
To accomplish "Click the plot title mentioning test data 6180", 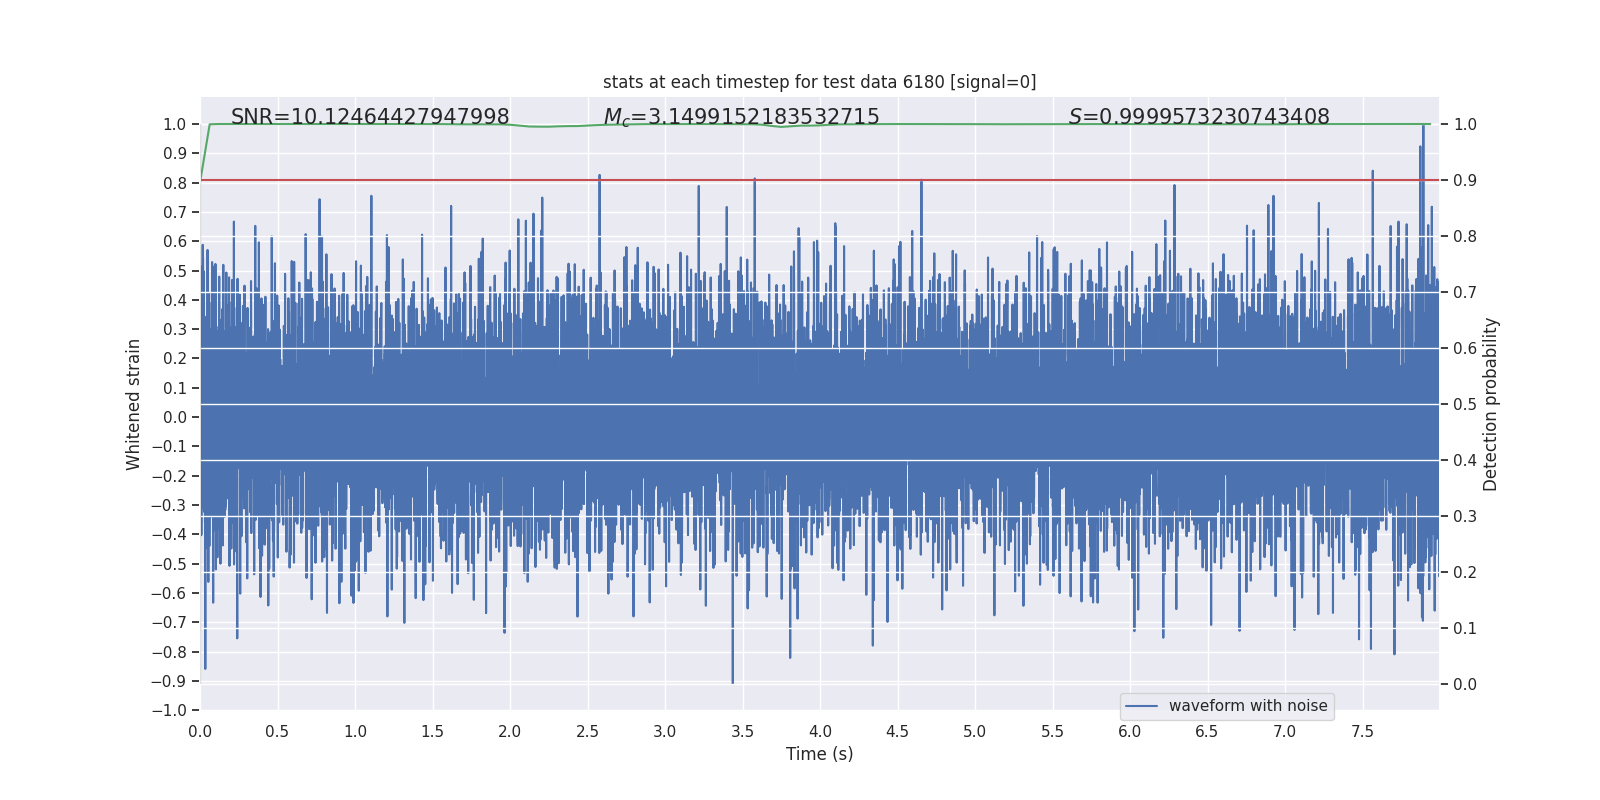I will pos(819,82).
